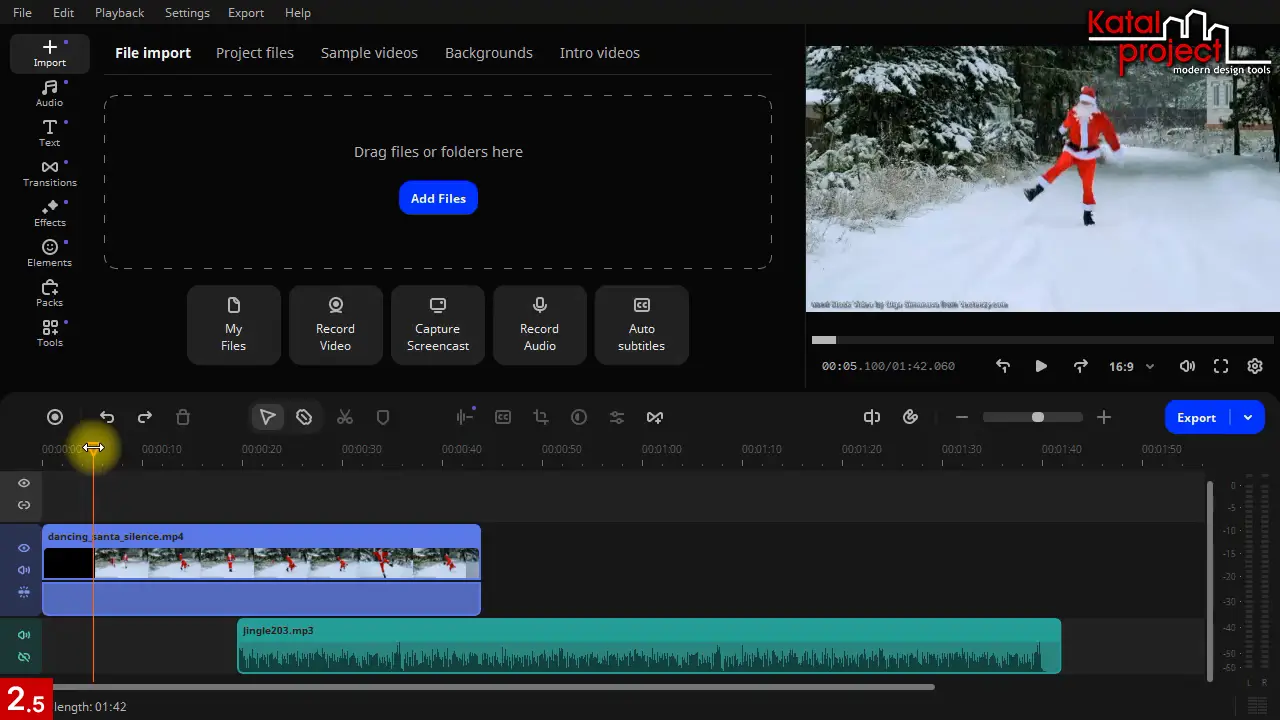1280x720 pixels.
Task: Switch to the Sample videos tab
Action: coord(369,53)
